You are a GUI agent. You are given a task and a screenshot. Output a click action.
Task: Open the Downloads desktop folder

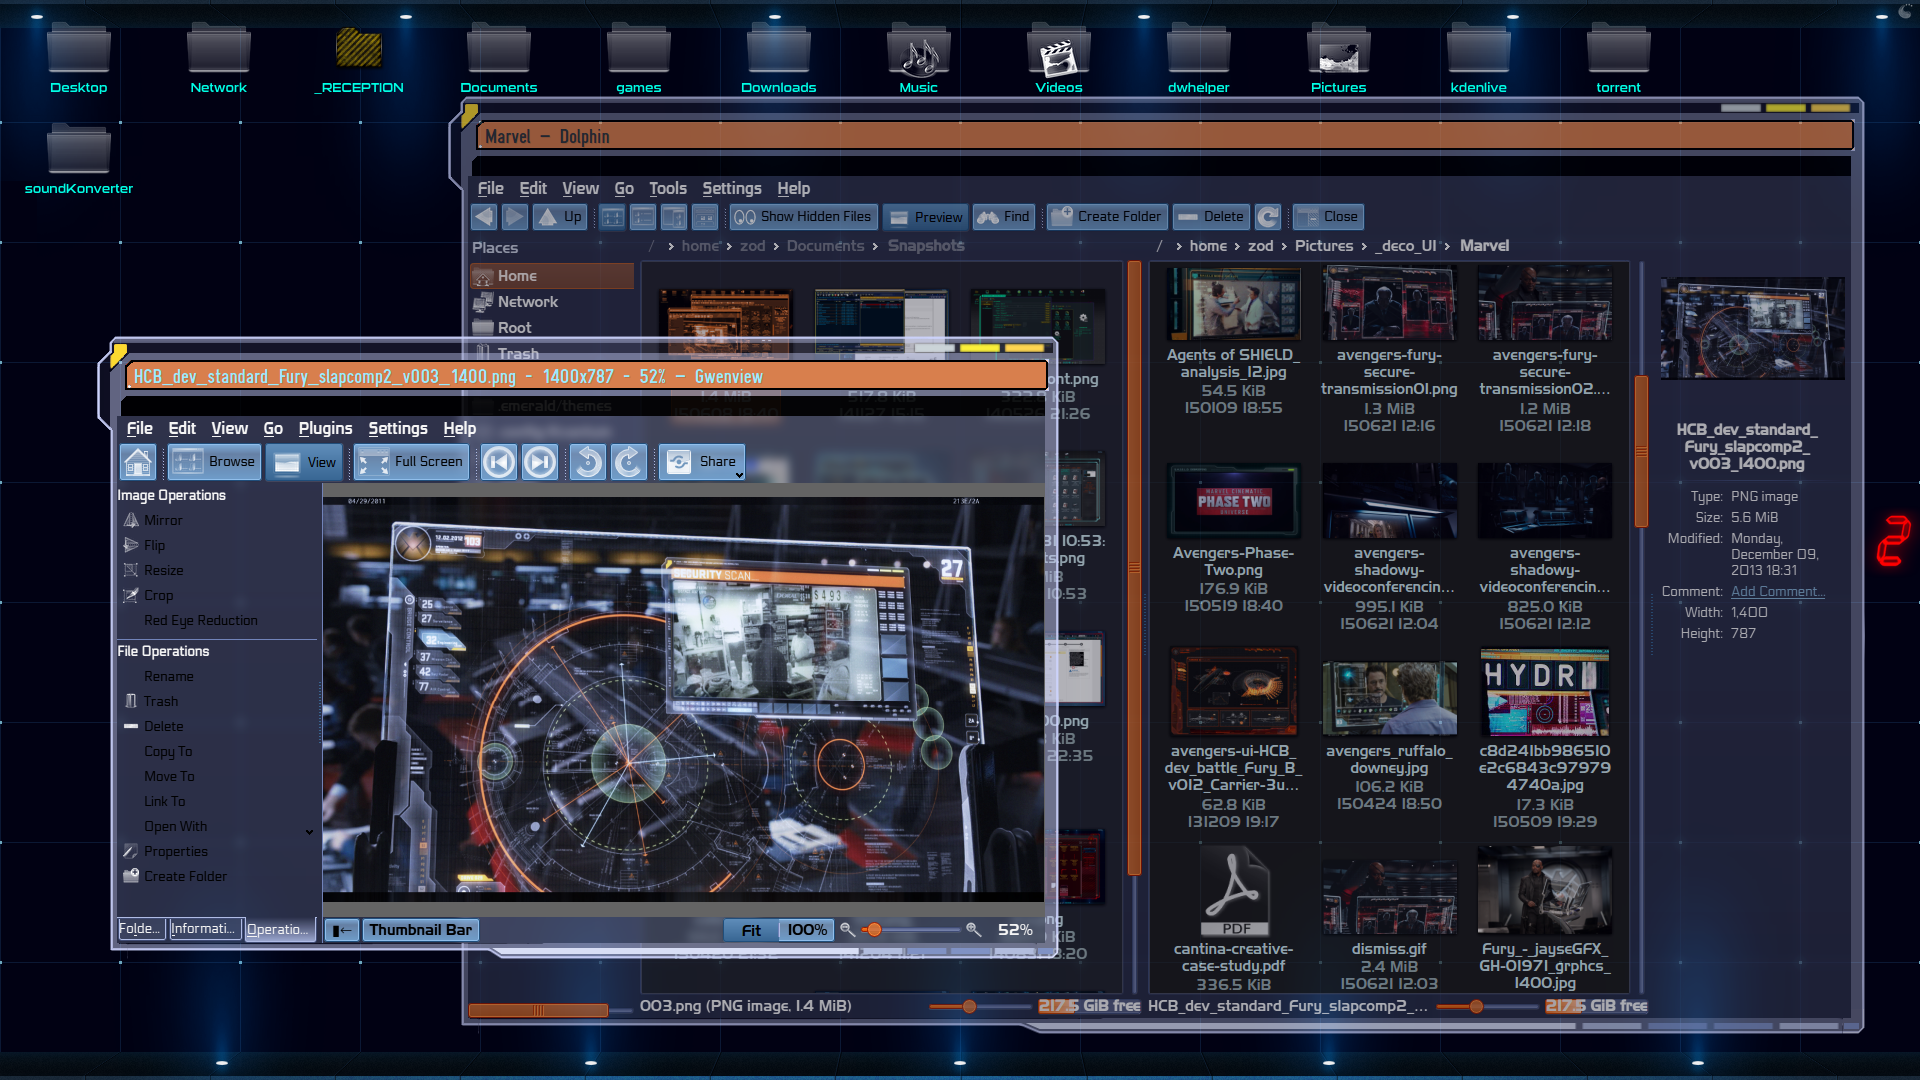coord(778,58)
